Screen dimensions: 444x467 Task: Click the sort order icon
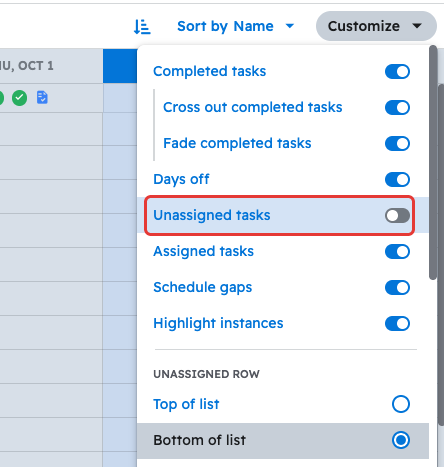click(x=142, y=27)
